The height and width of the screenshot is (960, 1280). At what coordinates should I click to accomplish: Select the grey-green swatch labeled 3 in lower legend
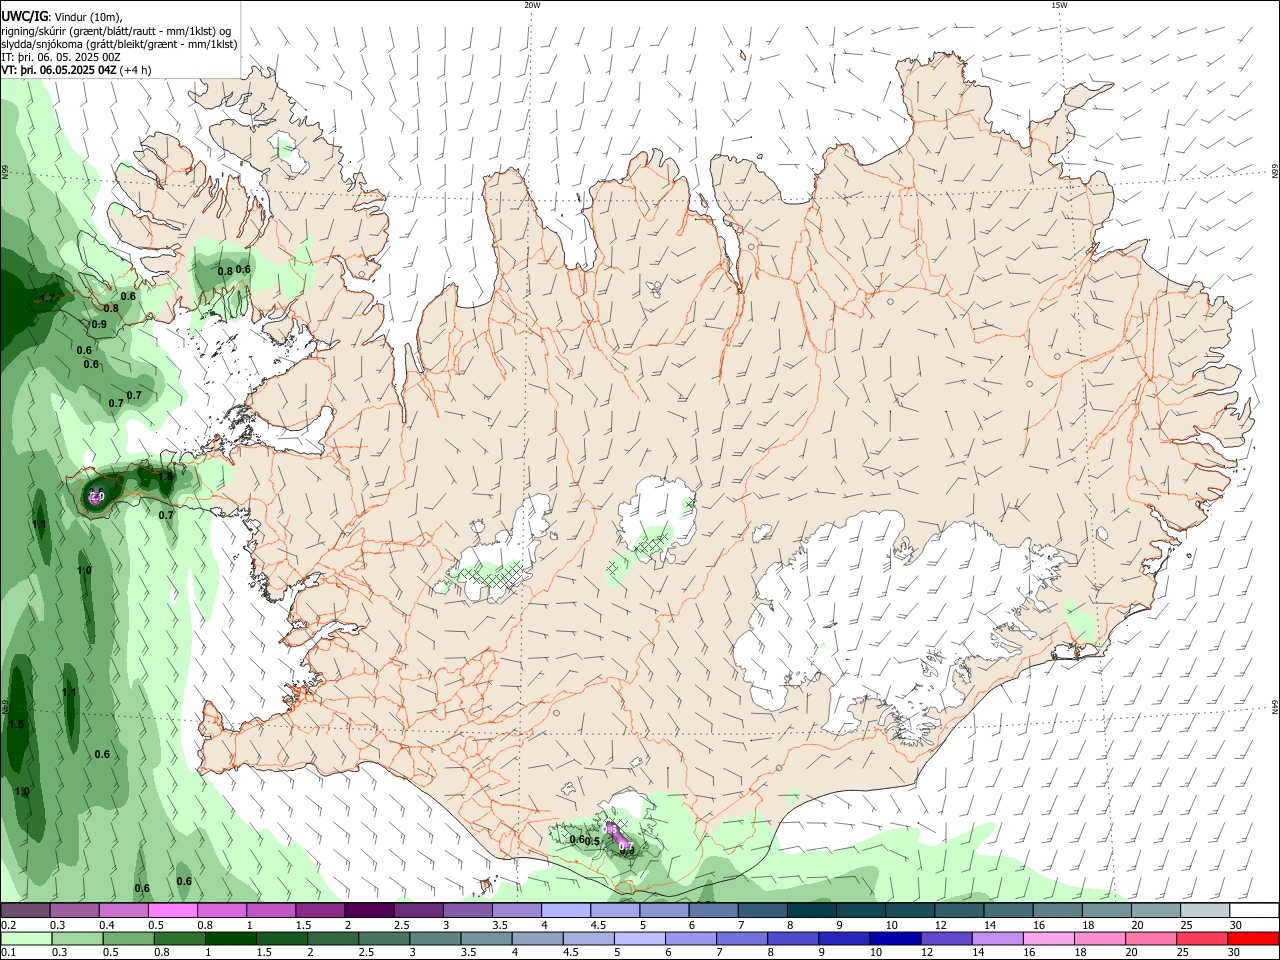435,938
